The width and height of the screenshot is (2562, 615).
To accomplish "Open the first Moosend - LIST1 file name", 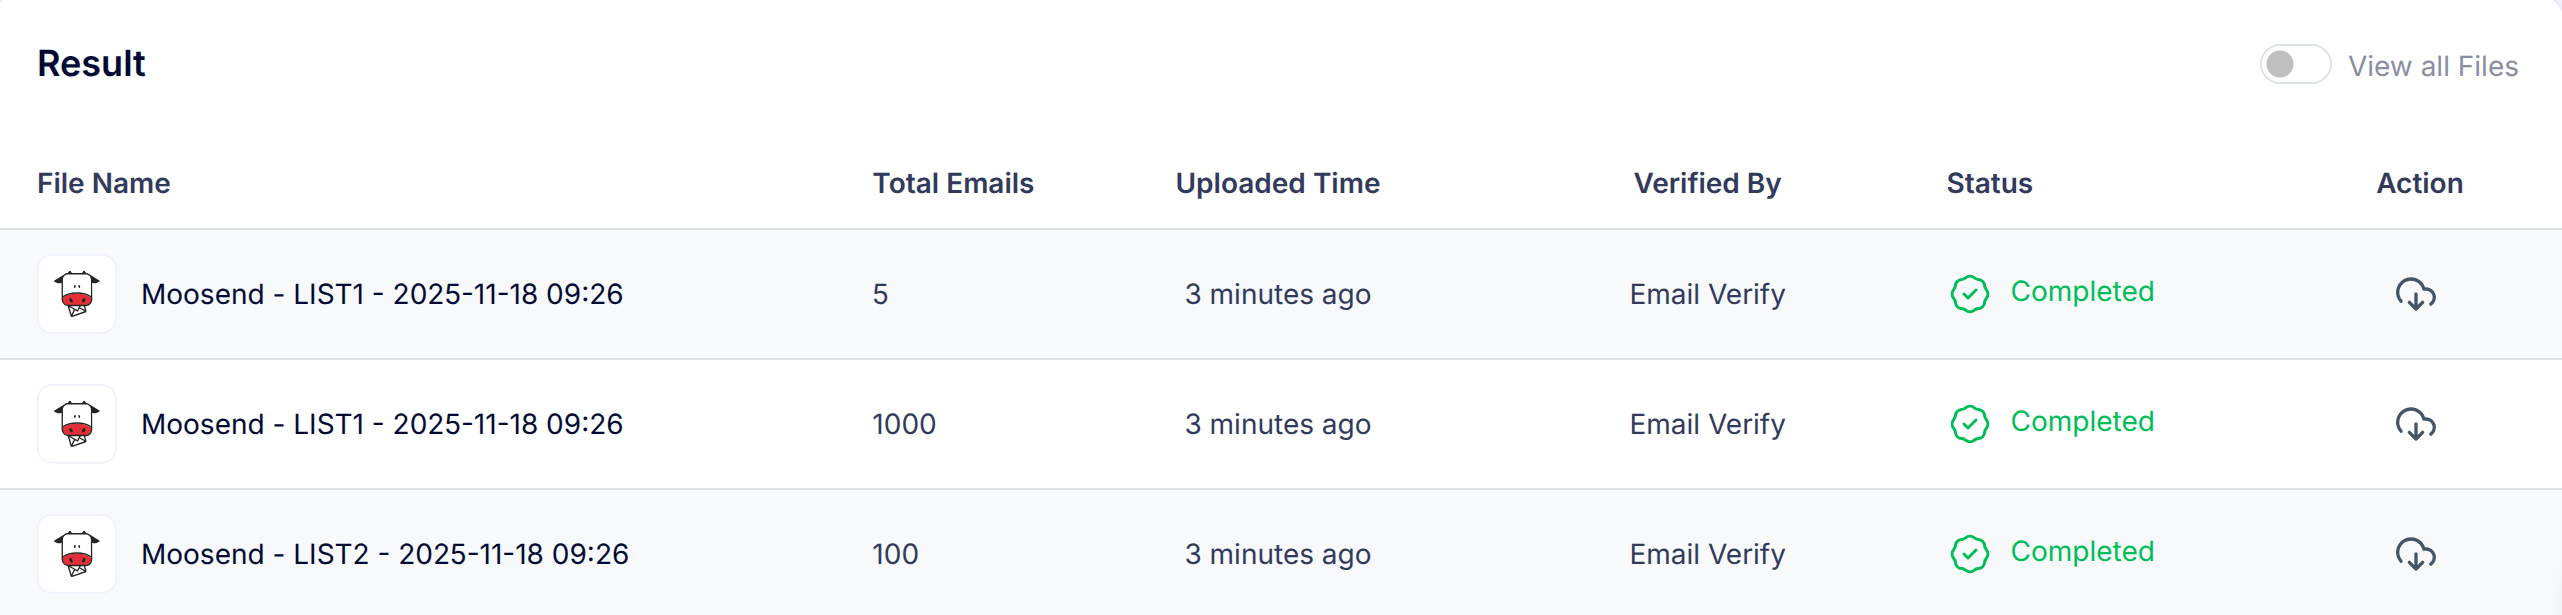I will (382, 294).
